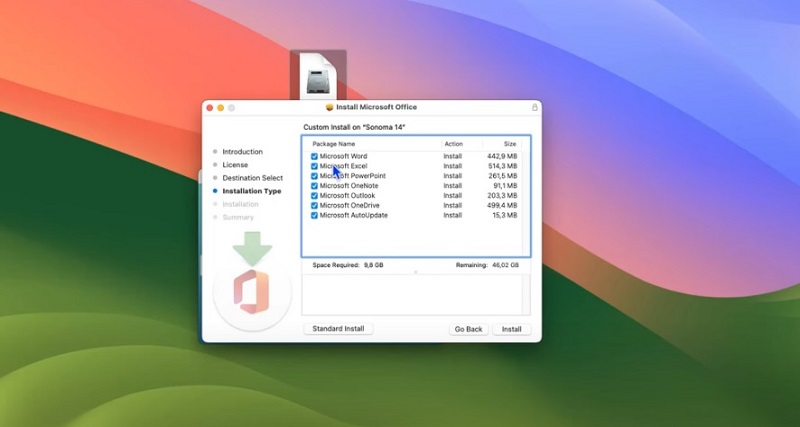Screen dimensions: 800x427
Task: Click the Install button
Action: click(511, 329)
